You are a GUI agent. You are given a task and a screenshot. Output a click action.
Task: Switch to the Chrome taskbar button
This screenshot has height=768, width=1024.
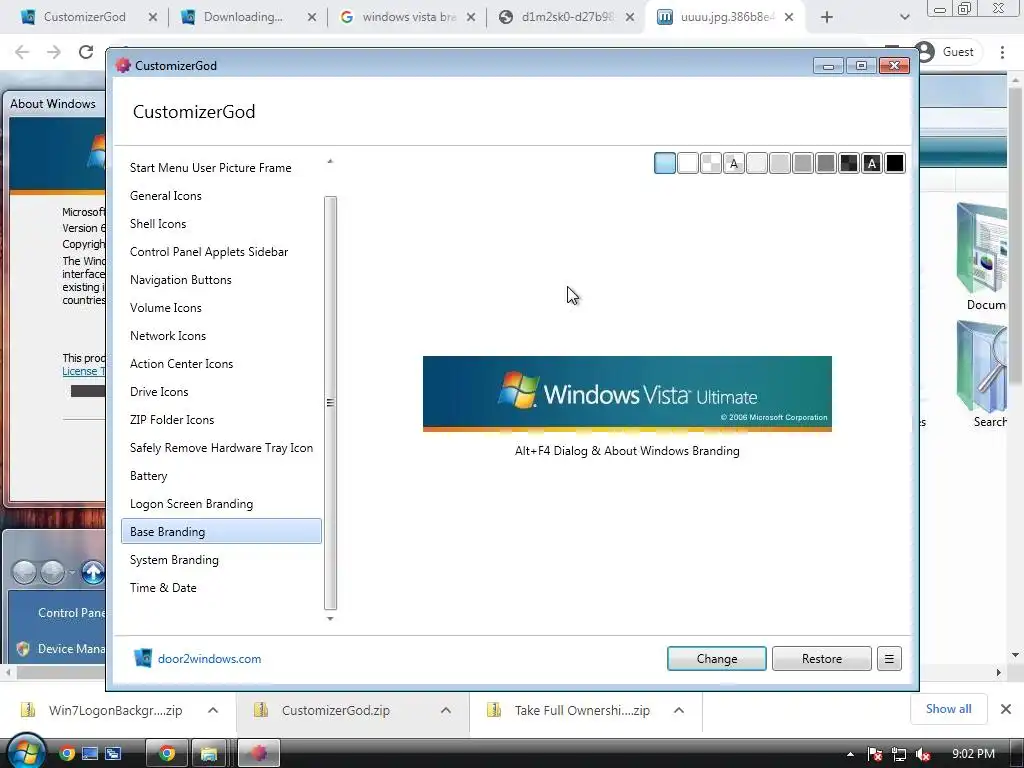pyautogui.click(x=167, y=754)
